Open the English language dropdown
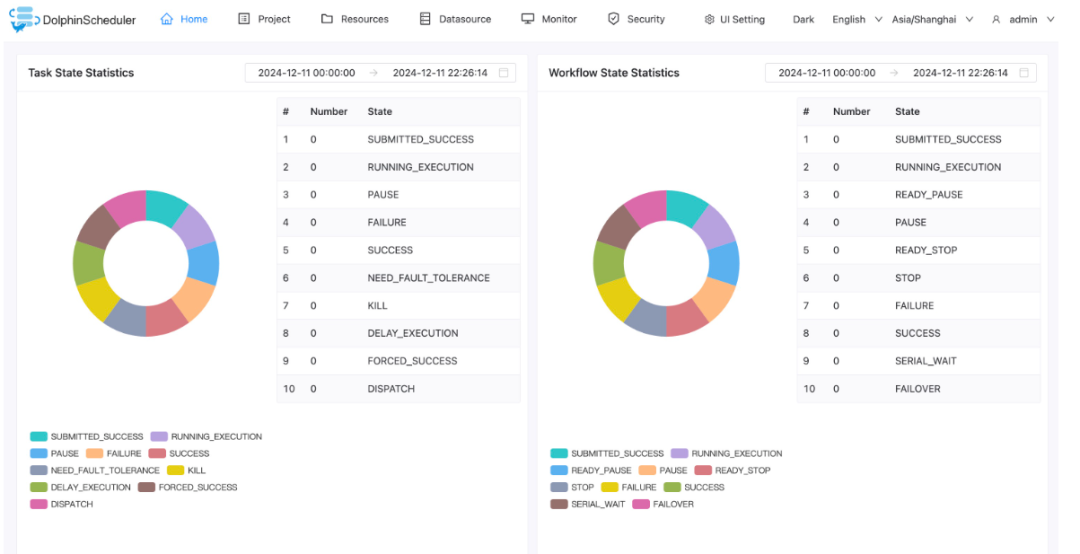The height and width of the screenshot is (554, 1080). coord(857,19)
